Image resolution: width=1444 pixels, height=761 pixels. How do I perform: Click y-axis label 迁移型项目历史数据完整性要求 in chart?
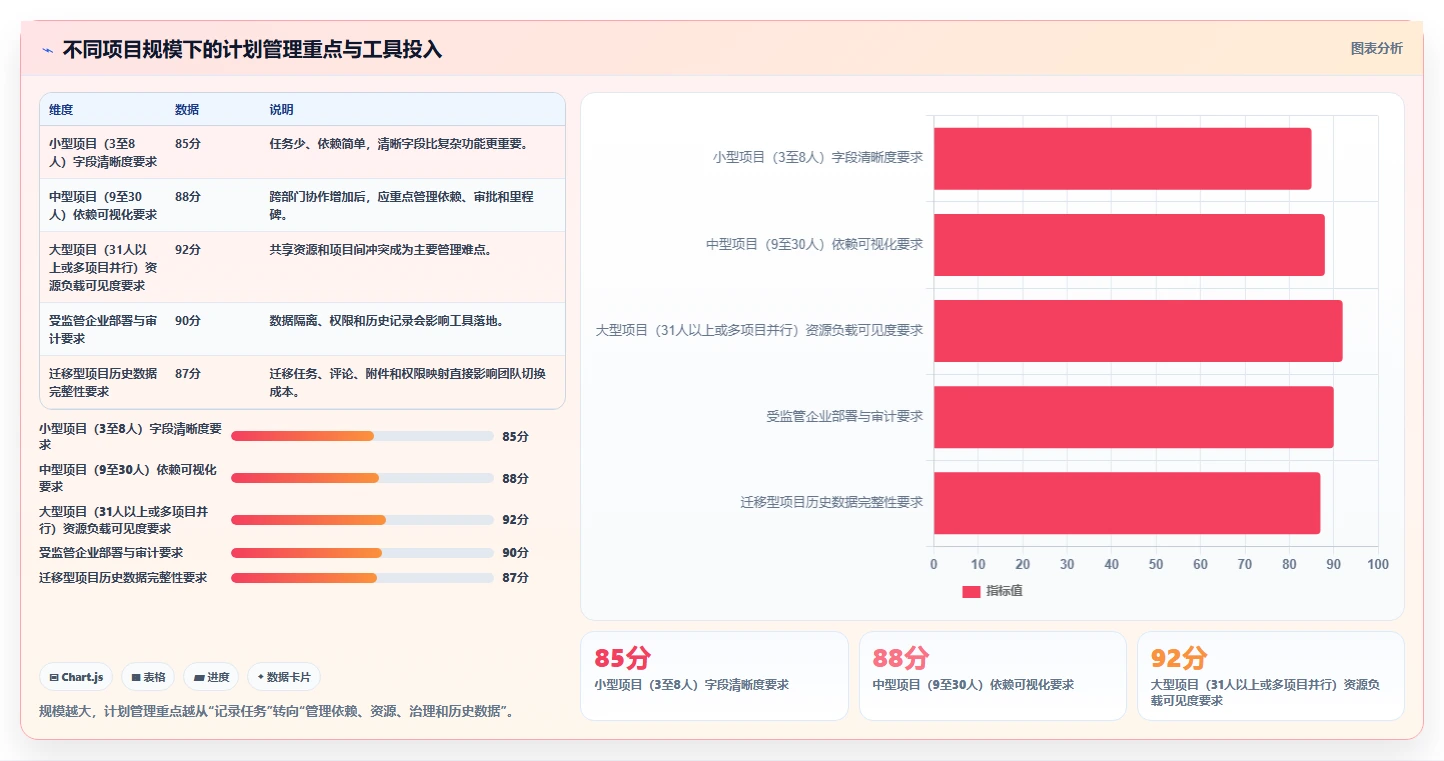831,502
